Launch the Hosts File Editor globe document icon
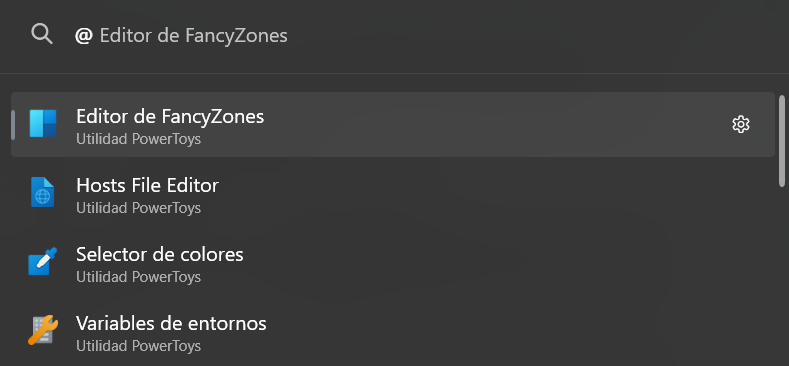The image size is (789, 366). click(x=43, y=192)
